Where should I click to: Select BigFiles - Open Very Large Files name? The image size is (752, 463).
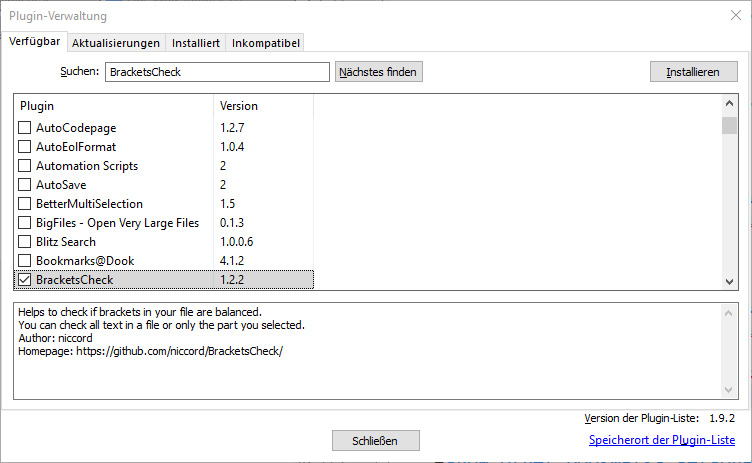[x=118, y=223]
